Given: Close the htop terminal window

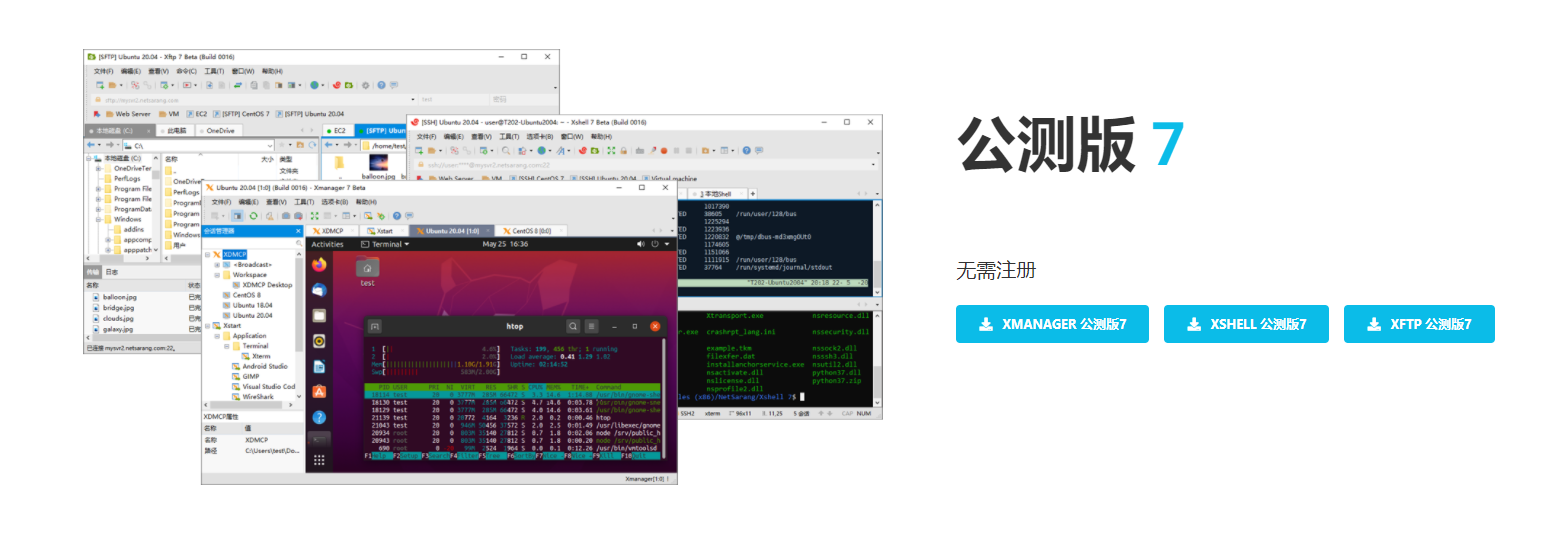Looking at the screenshot, I should (655, 326).
